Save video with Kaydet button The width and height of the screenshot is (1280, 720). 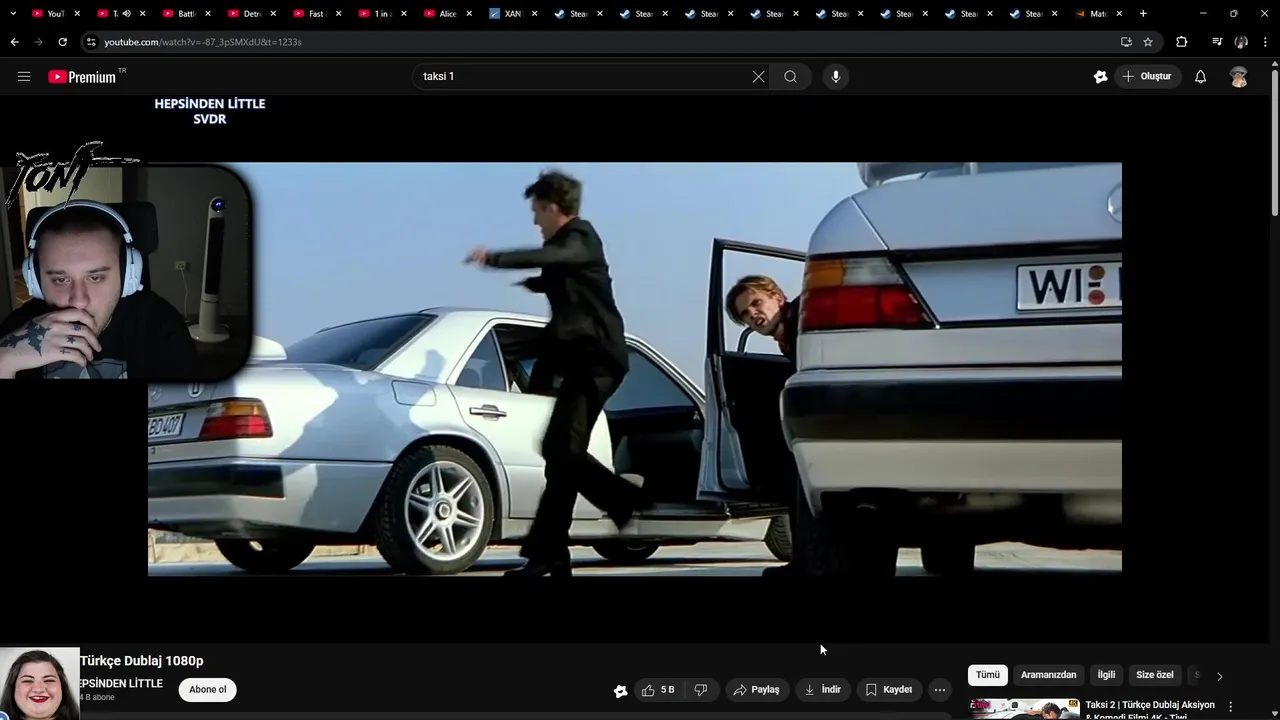pyautogui.click(x=889, y=690)
